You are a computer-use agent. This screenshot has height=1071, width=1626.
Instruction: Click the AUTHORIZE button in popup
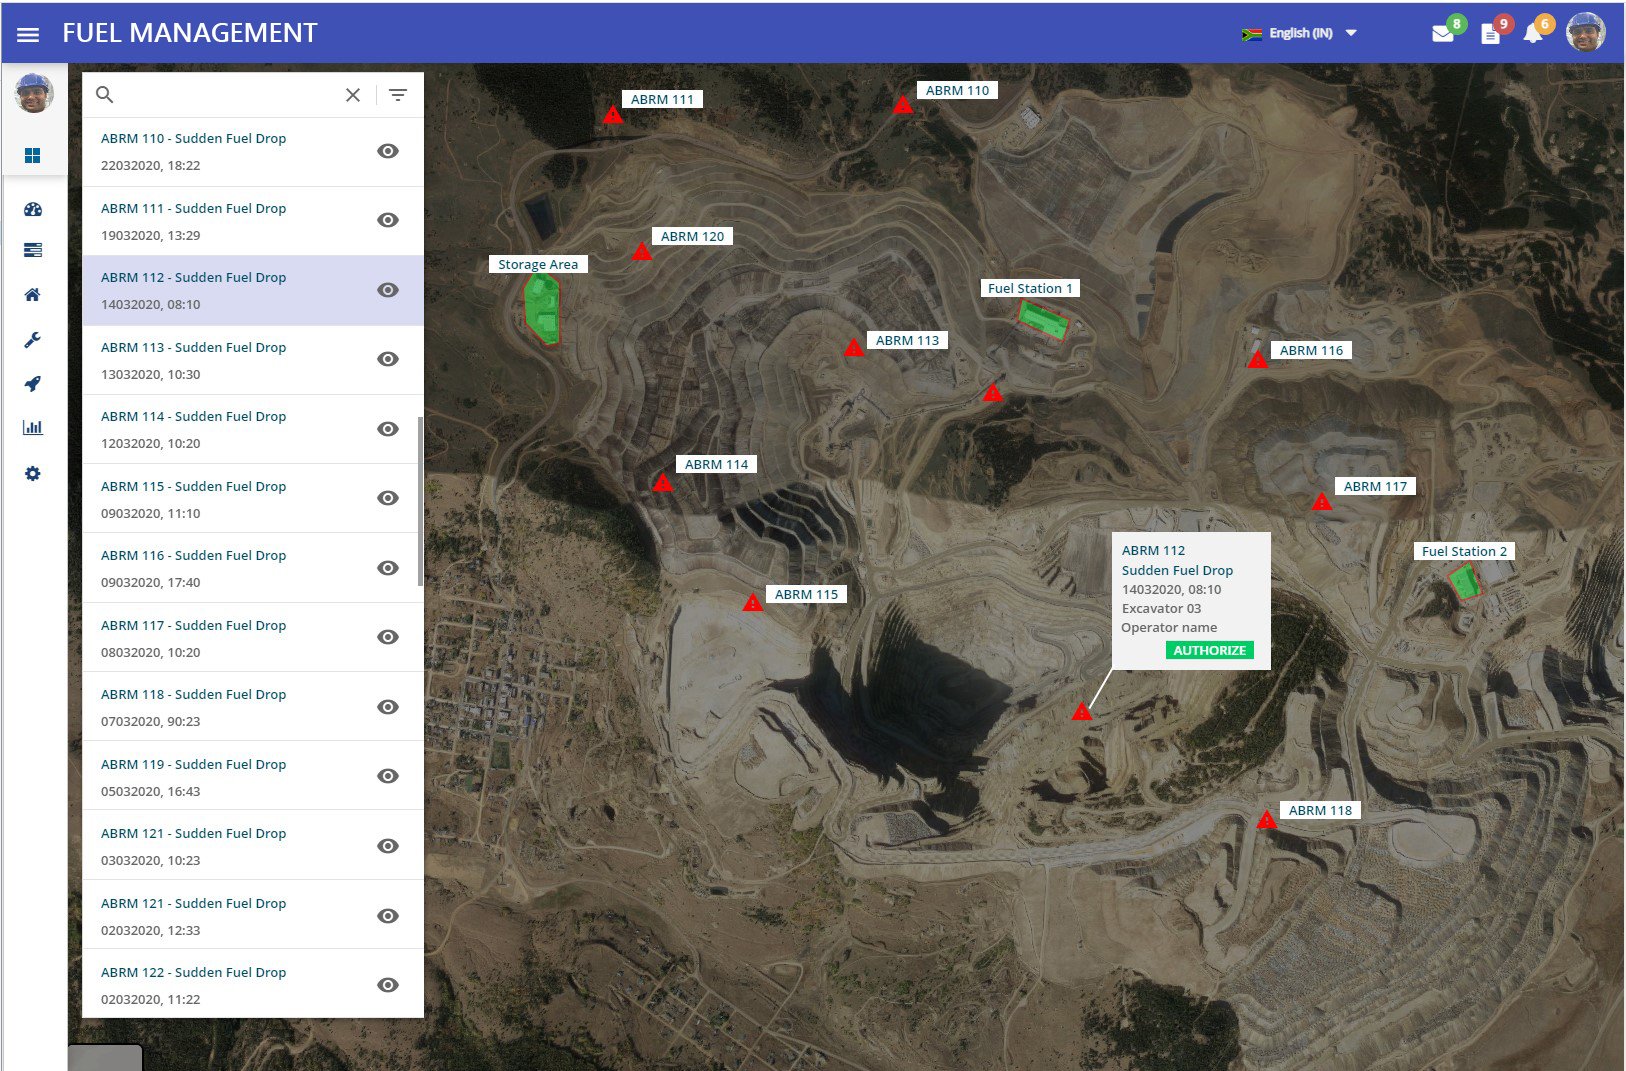tap(1209, 650)
